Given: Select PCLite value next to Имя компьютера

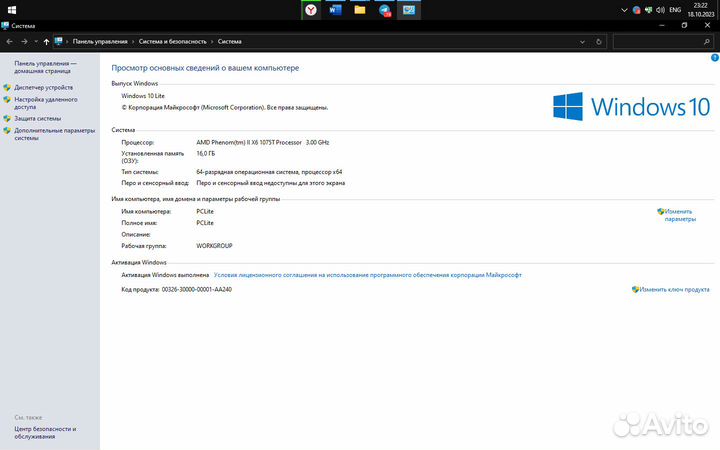Looking at the screenshot, I should point(205,211).
